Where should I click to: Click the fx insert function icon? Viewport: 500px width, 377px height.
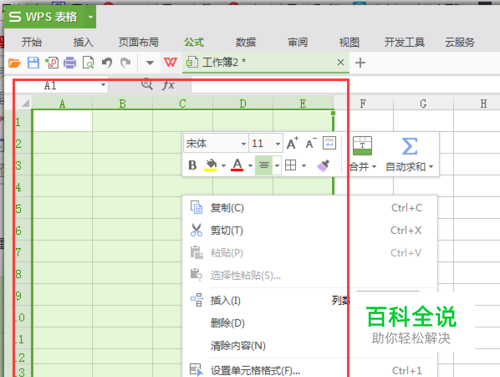pyautogui.click(x=168, y=85)
